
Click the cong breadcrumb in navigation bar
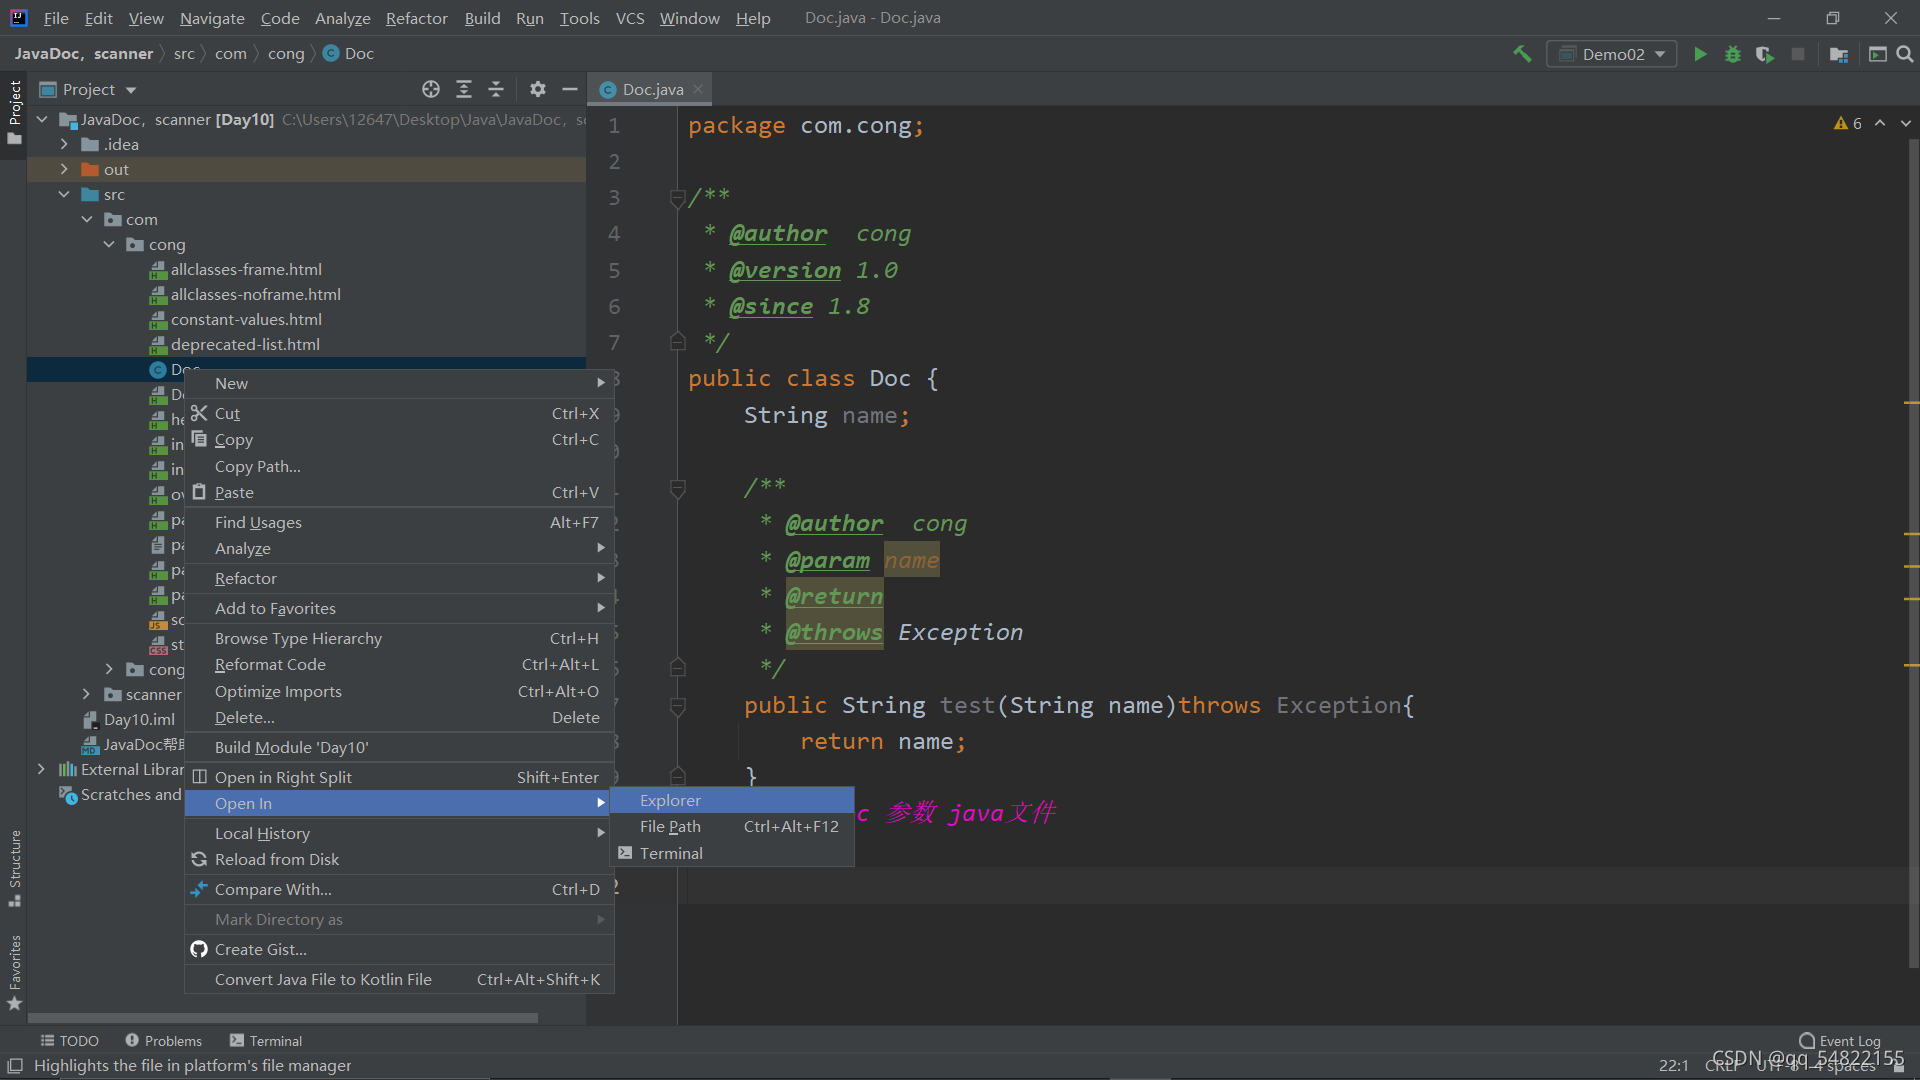pyautogui.click(x=286, y=54)
